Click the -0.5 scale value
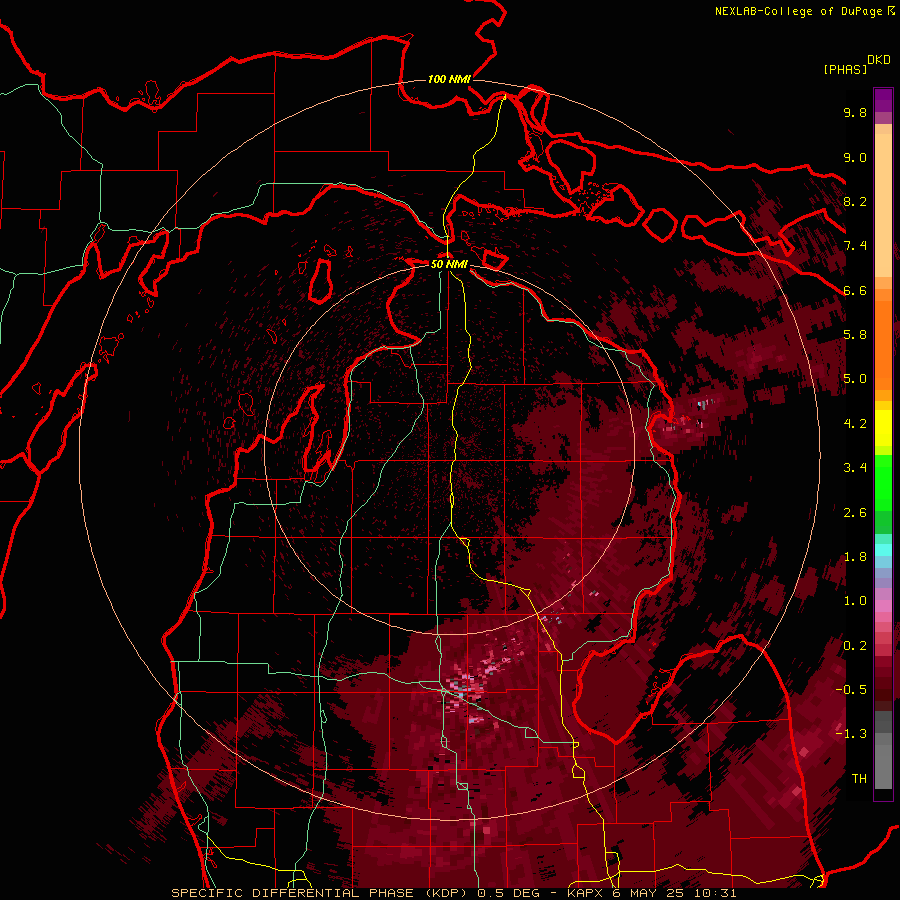The image size is (900, 900). pos(851,690)
